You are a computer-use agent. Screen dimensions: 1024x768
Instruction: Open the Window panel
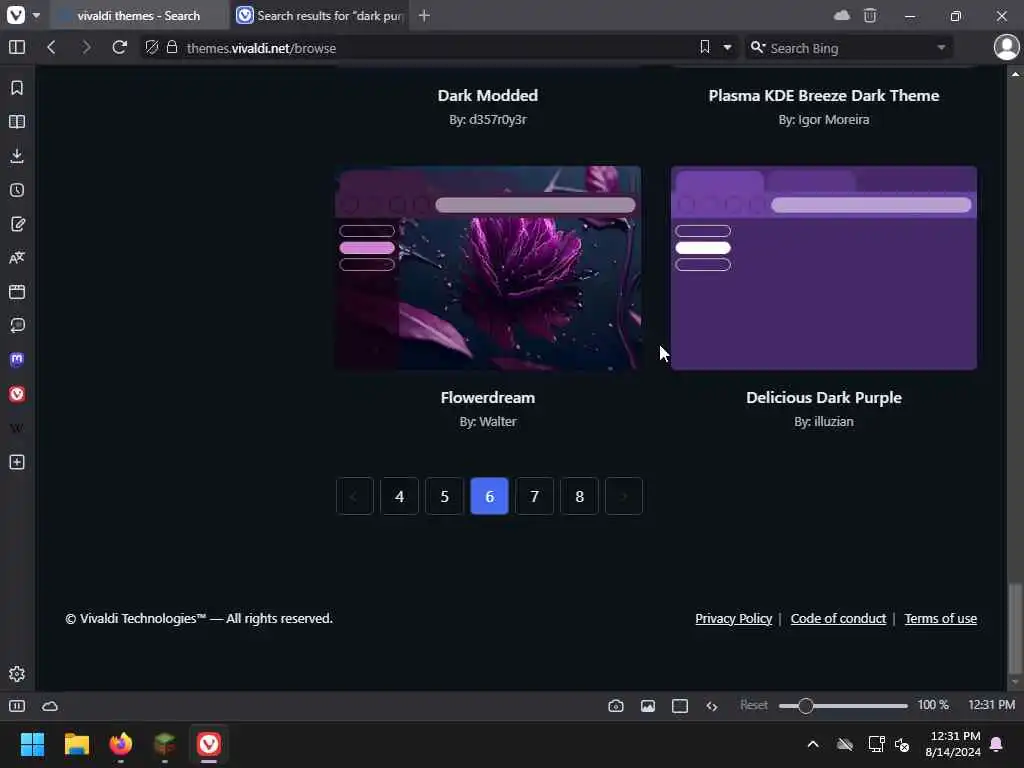pos(17,292)
